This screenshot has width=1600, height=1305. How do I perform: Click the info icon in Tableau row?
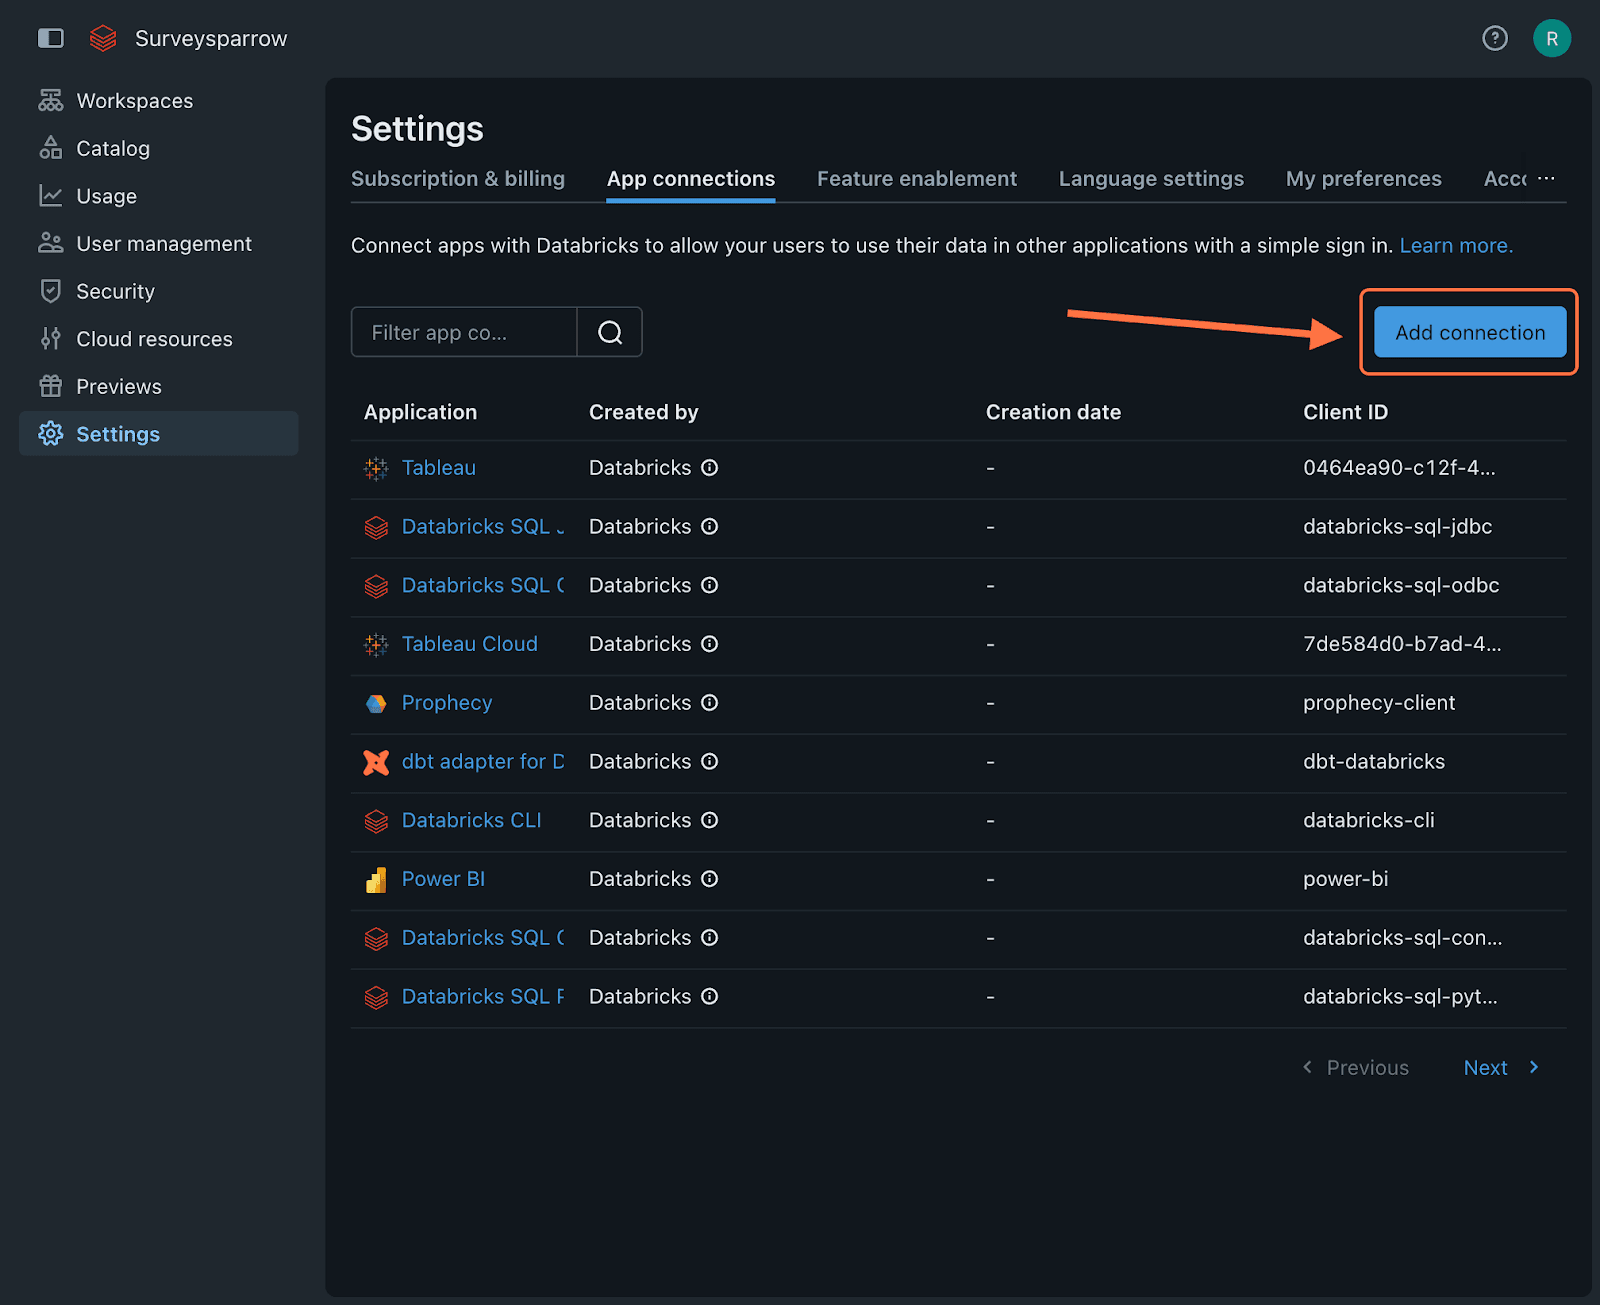tap(710, 468)
